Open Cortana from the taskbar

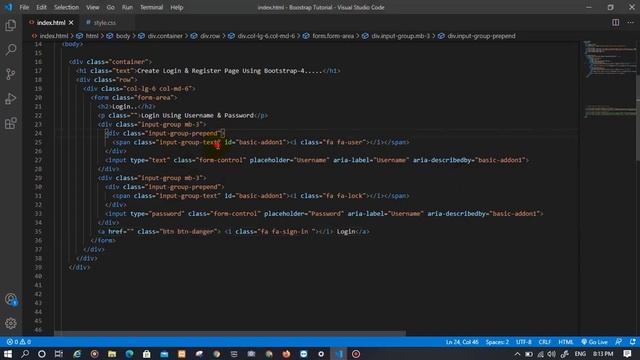pos(42,354)
